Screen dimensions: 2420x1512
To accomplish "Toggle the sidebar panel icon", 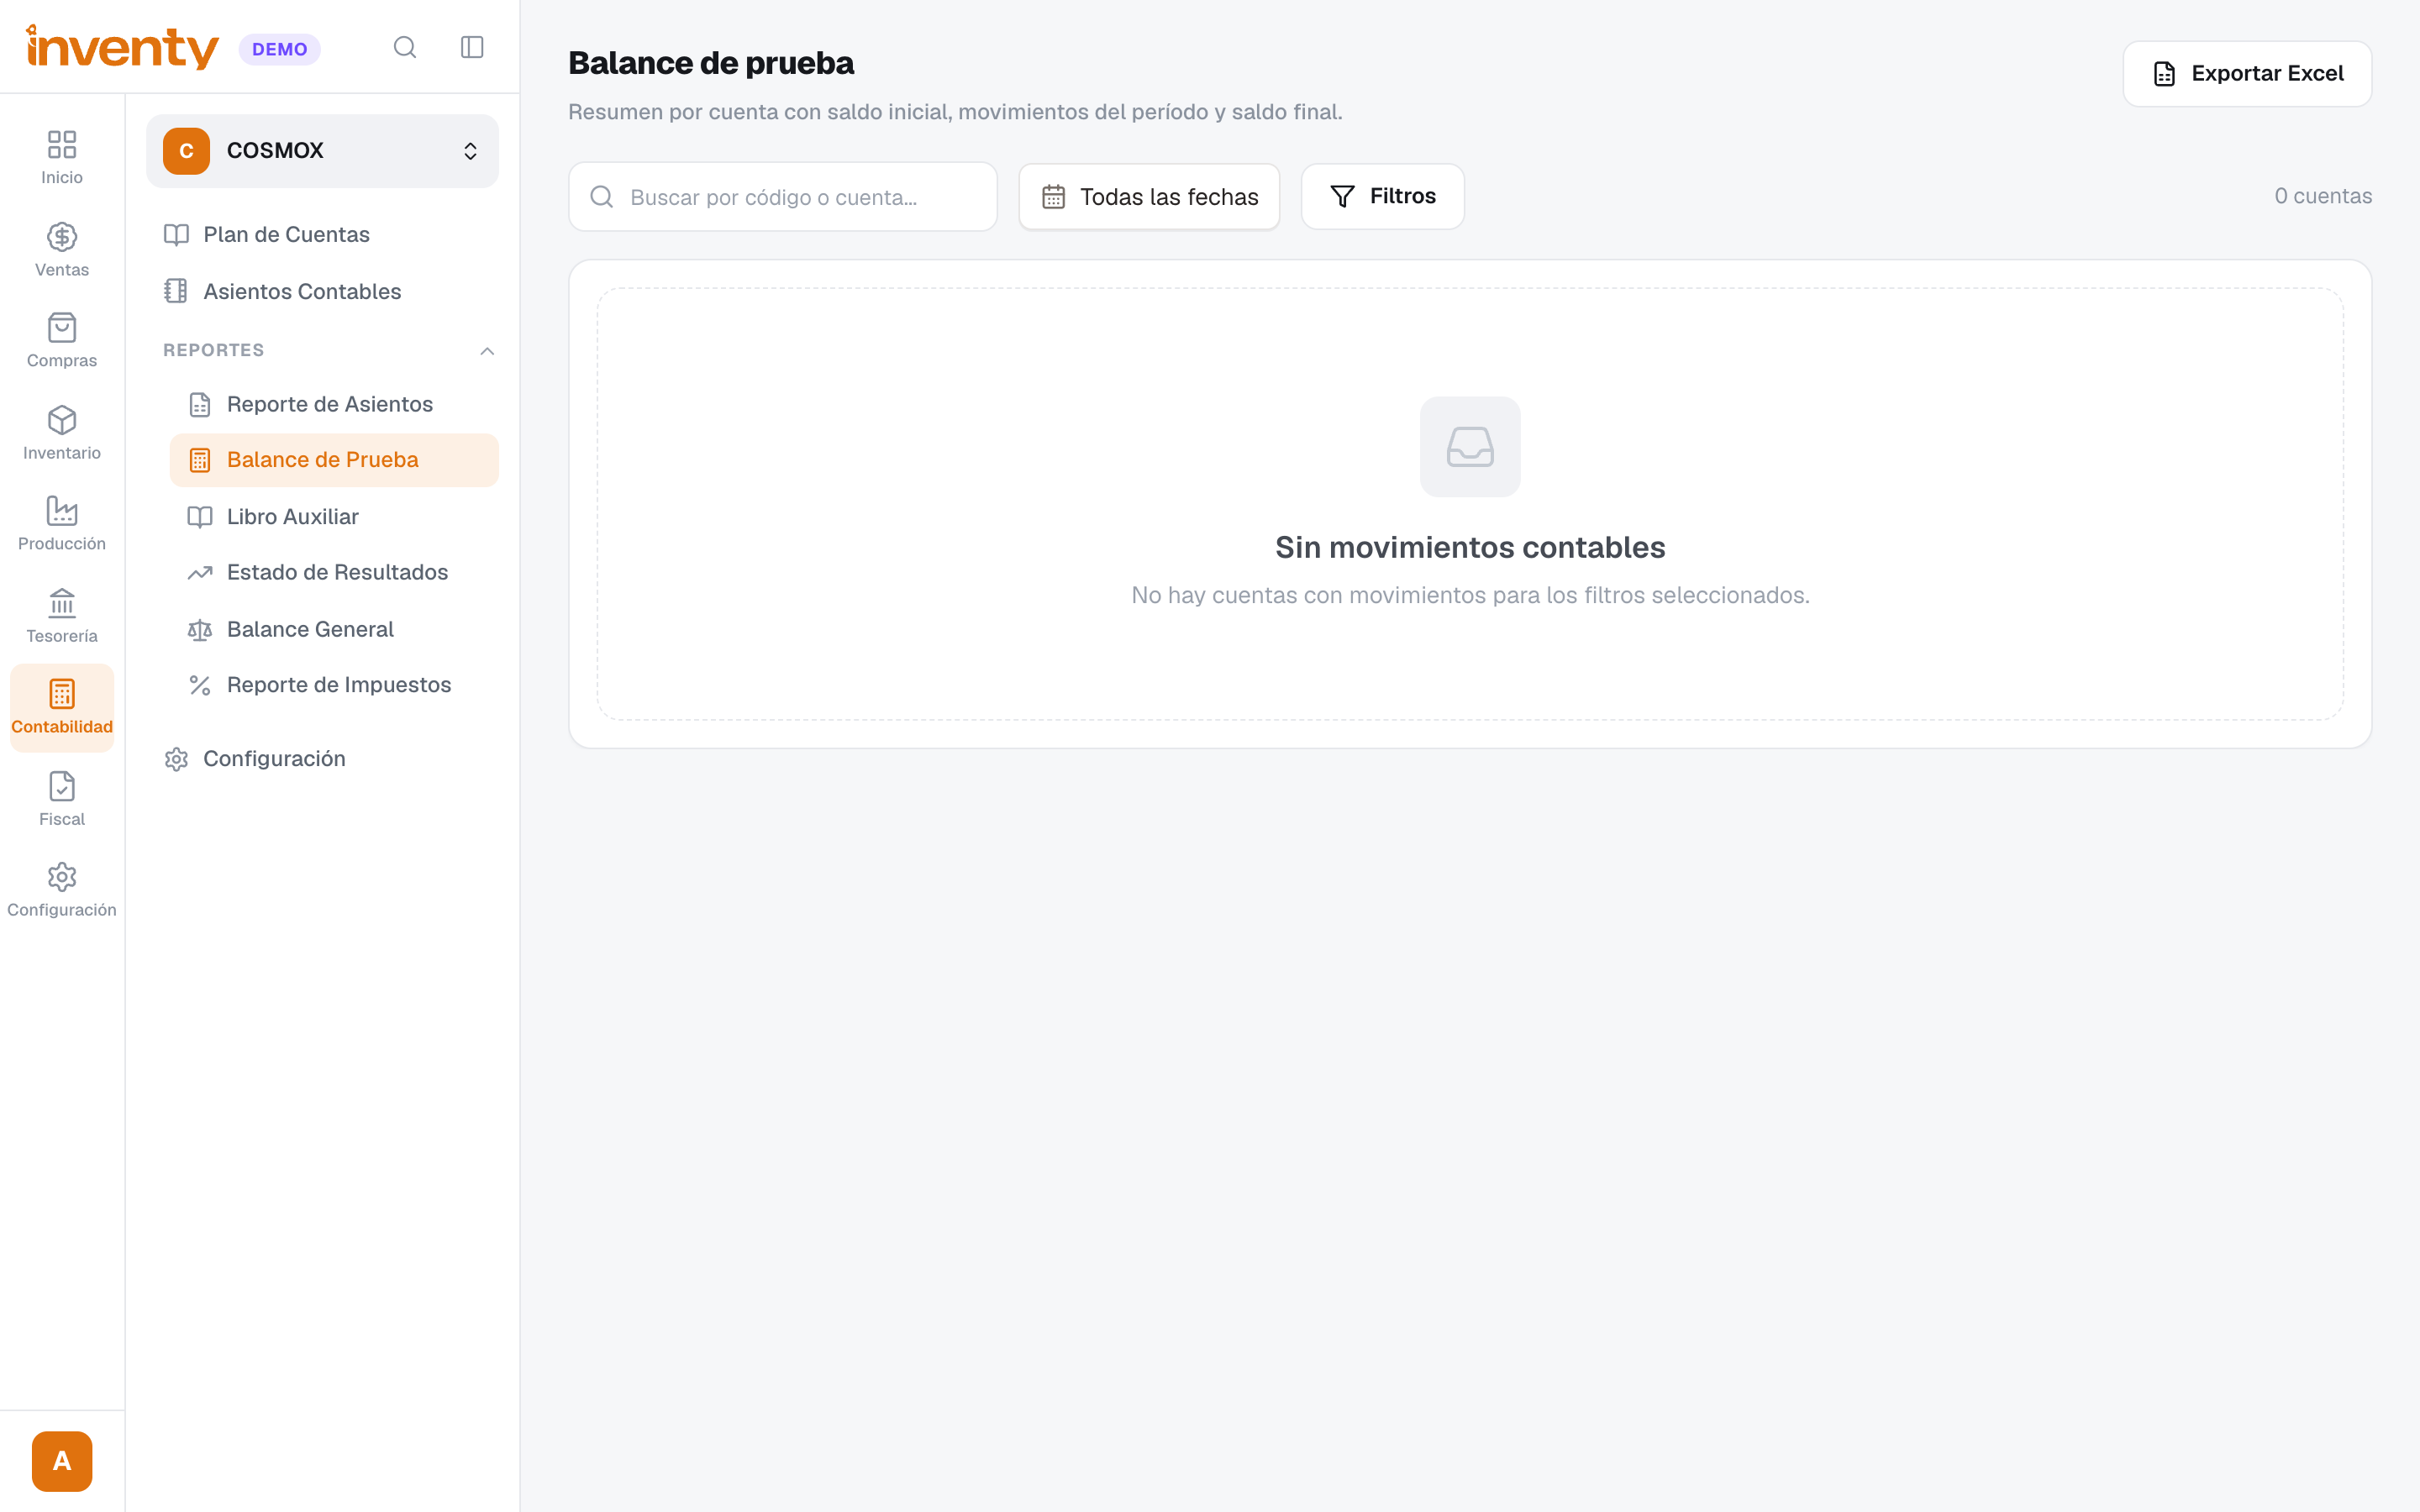I will [x=472, y=47].
